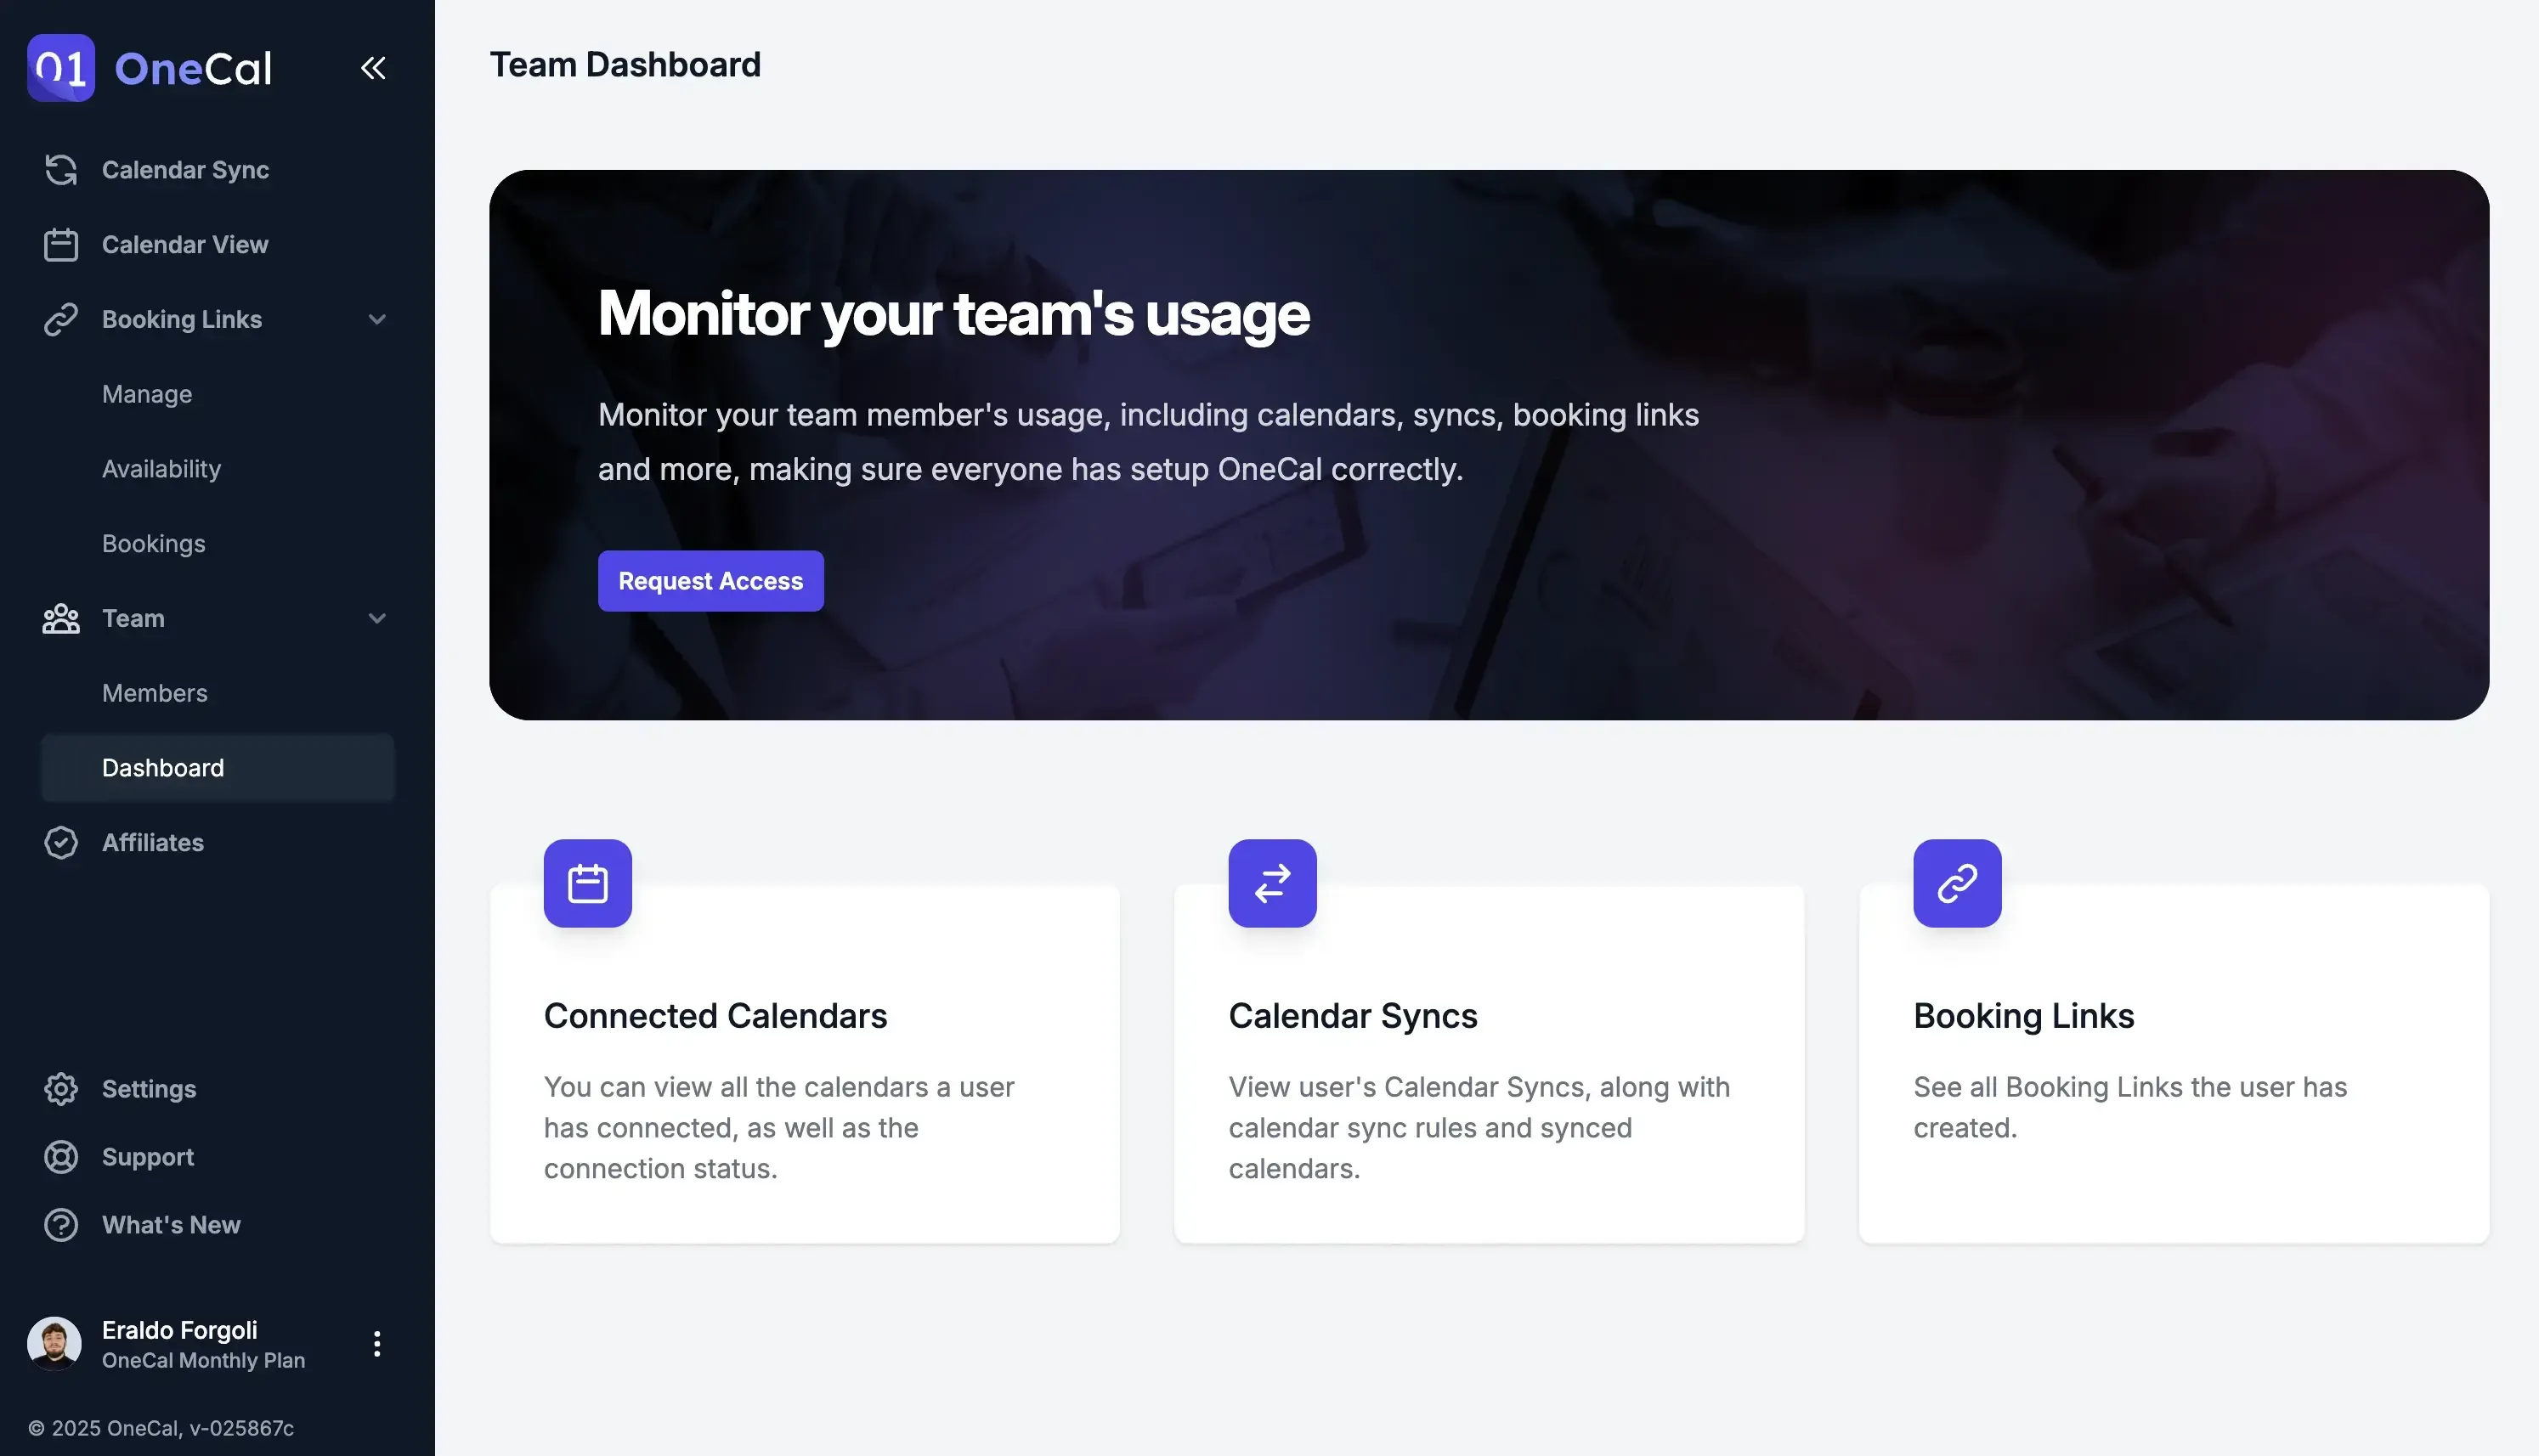
Task: Open the three-dot menu next to Eraldo Forgoli
Action: tap(377, 1343)
